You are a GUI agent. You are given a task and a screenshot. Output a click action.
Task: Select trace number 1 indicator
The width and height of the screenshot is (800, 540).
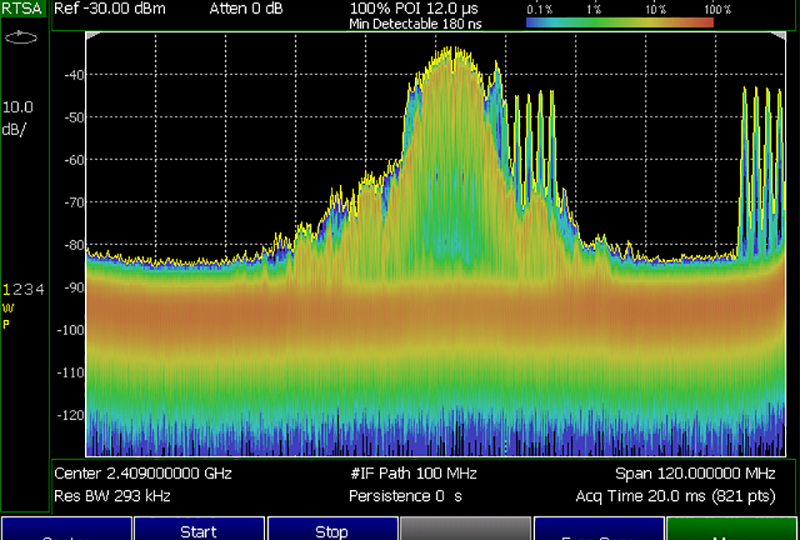(x=6, y=289)
